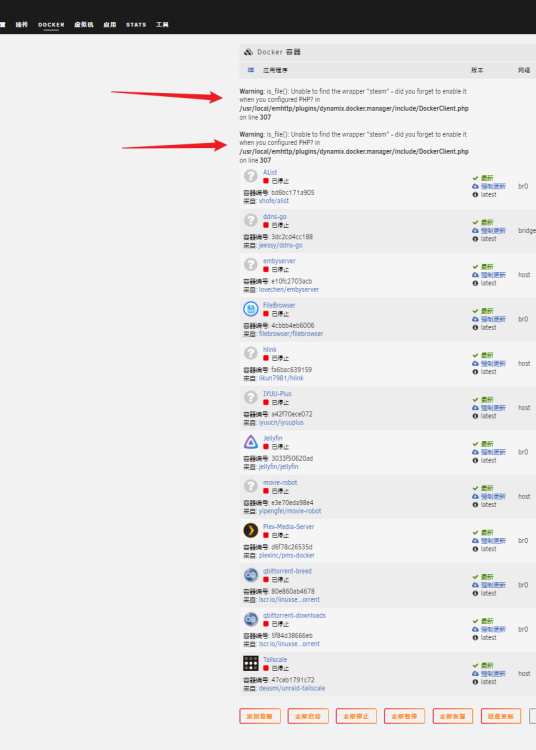Select the Tailscale container ID 47ceb1791c72
Viewport: 536px width, 750px height.
[293, 680]
